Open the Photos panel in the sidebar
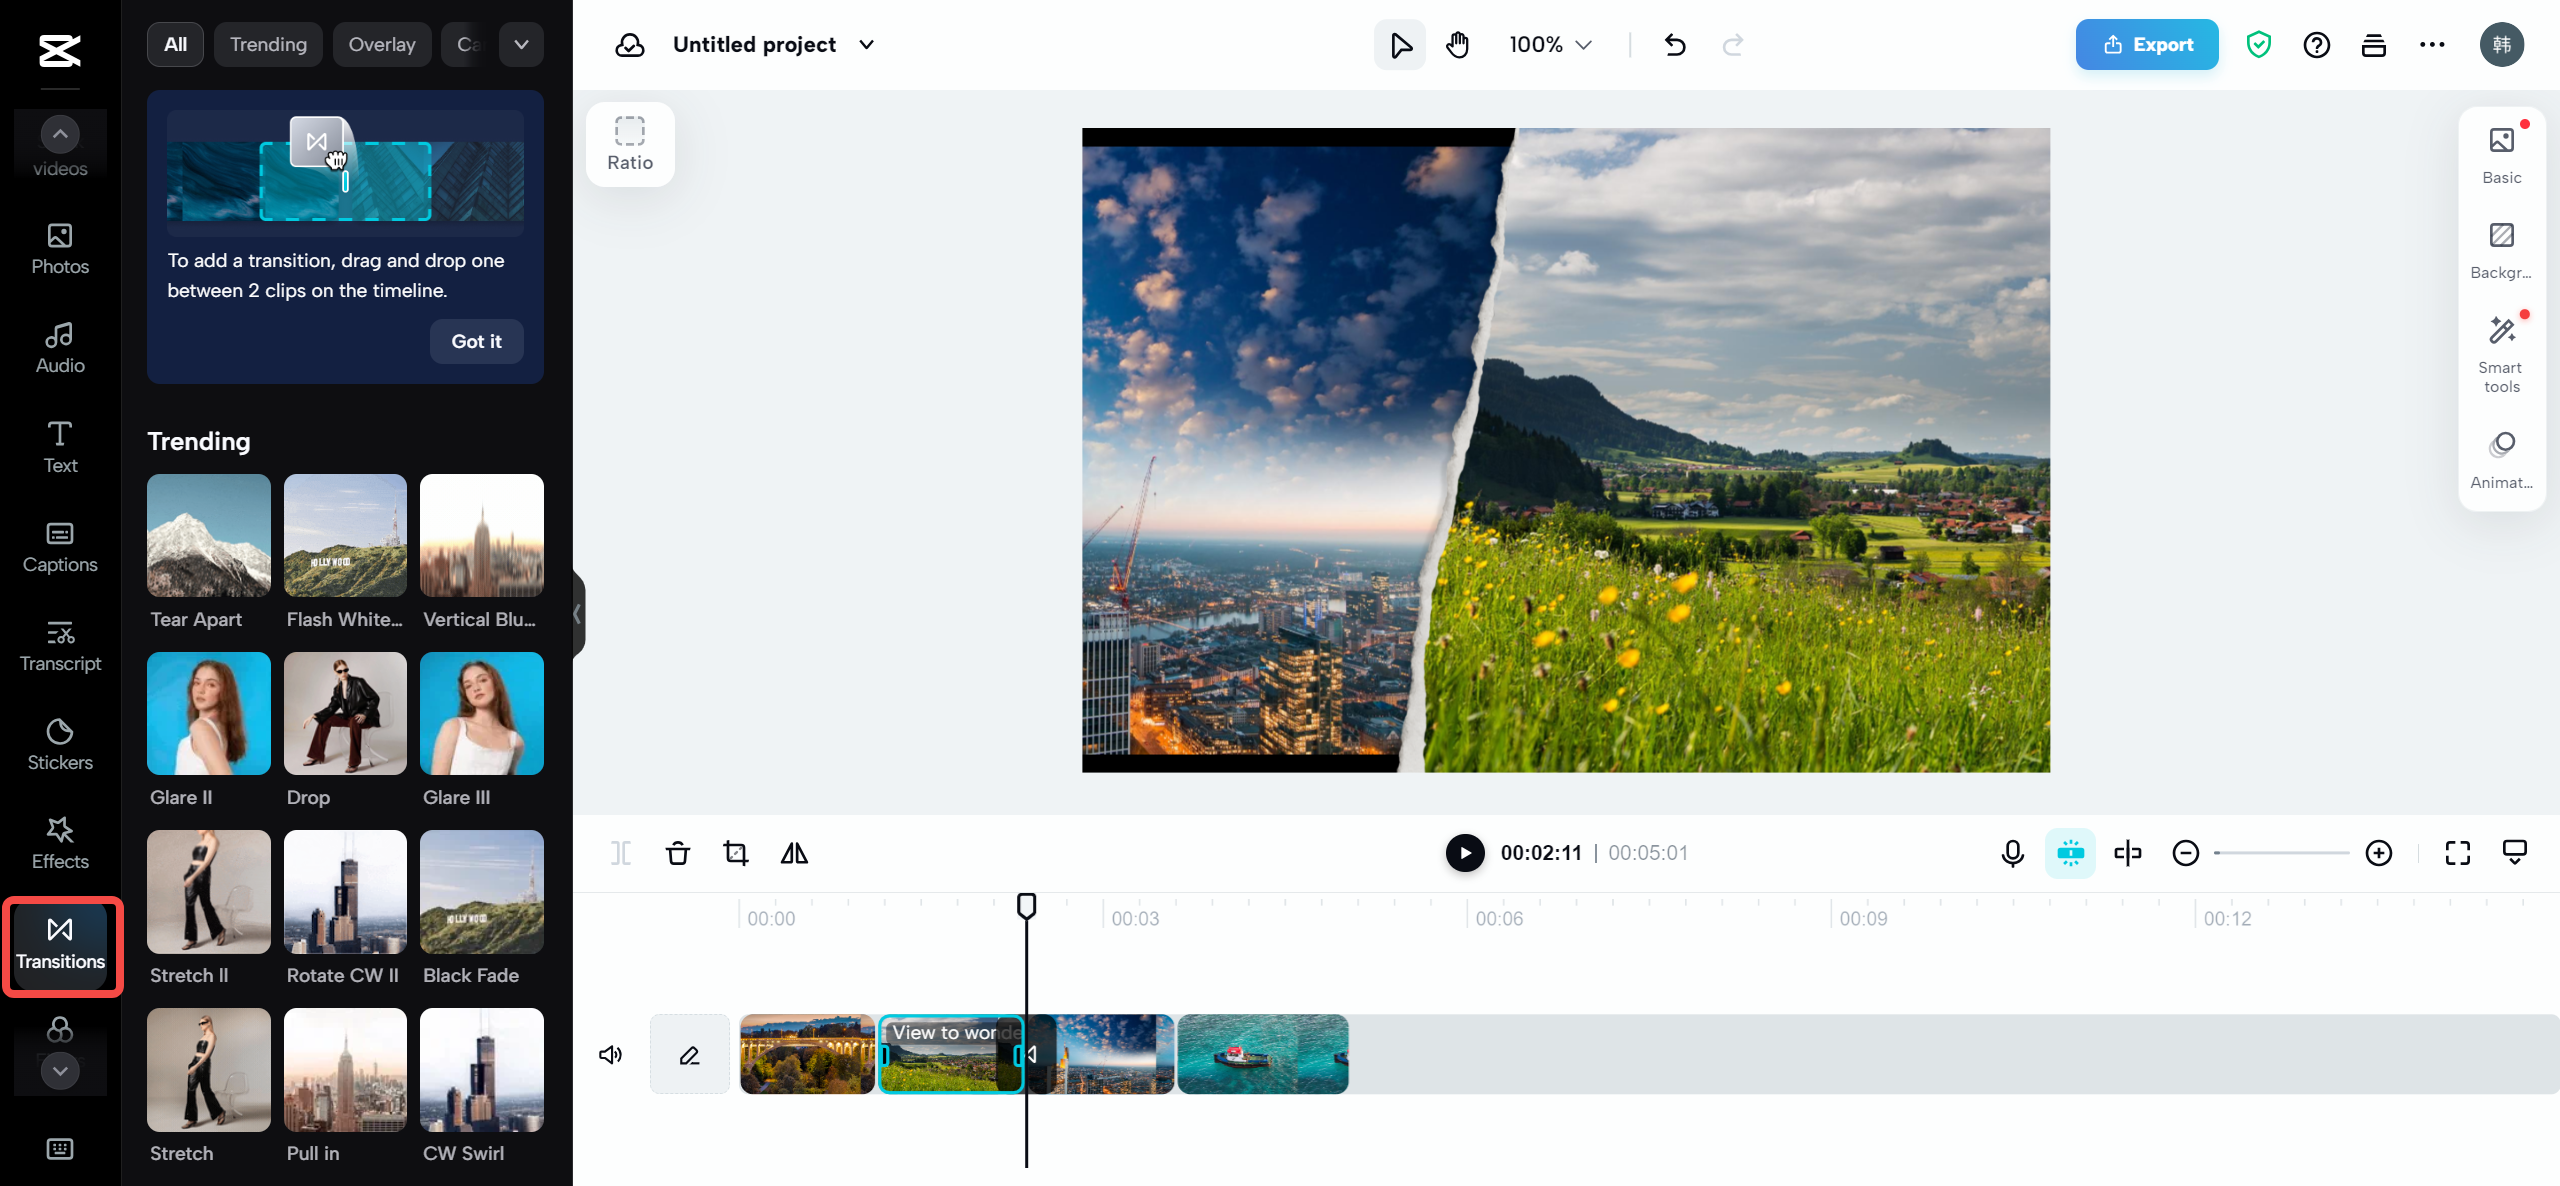This screenshot has height=1186, width=2560. 60,248
